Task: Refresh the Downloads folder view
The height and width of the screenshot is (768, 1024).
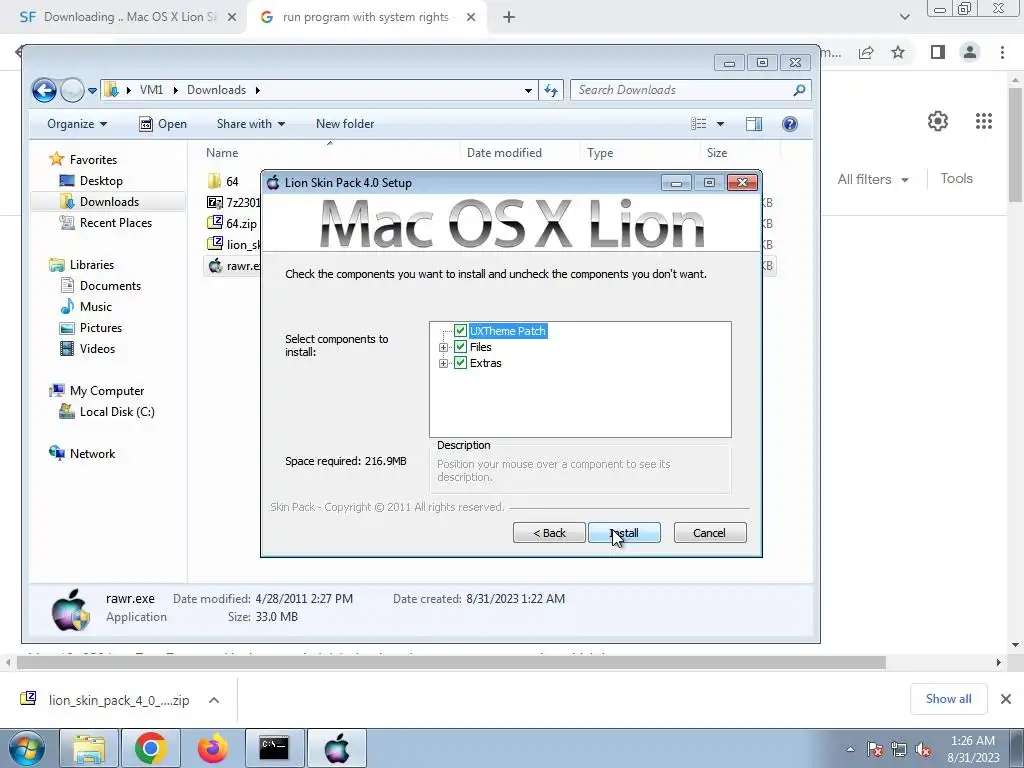Action: [x=551, y=91]
